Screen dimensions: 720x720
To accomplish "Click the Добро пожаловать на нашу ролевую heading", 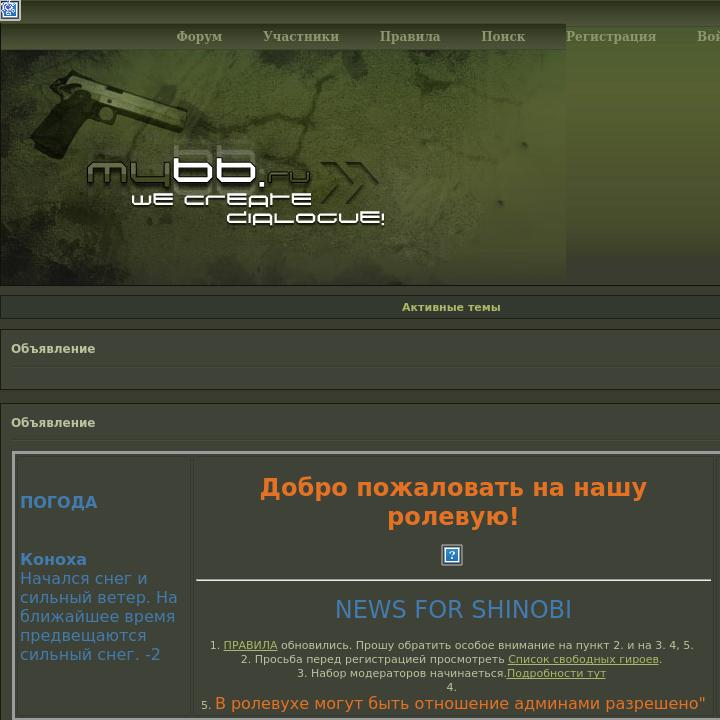I will point(453,502).
